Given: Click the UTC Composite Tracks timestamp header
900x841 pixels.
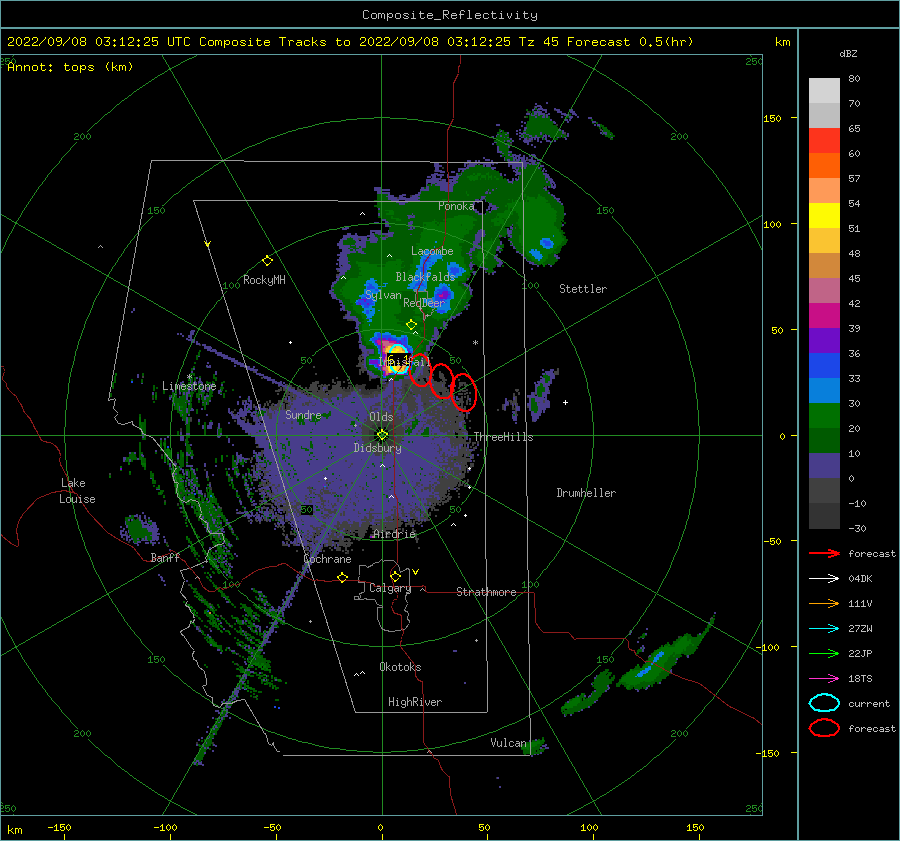Looking at the screenshot, I should [350, 42].
